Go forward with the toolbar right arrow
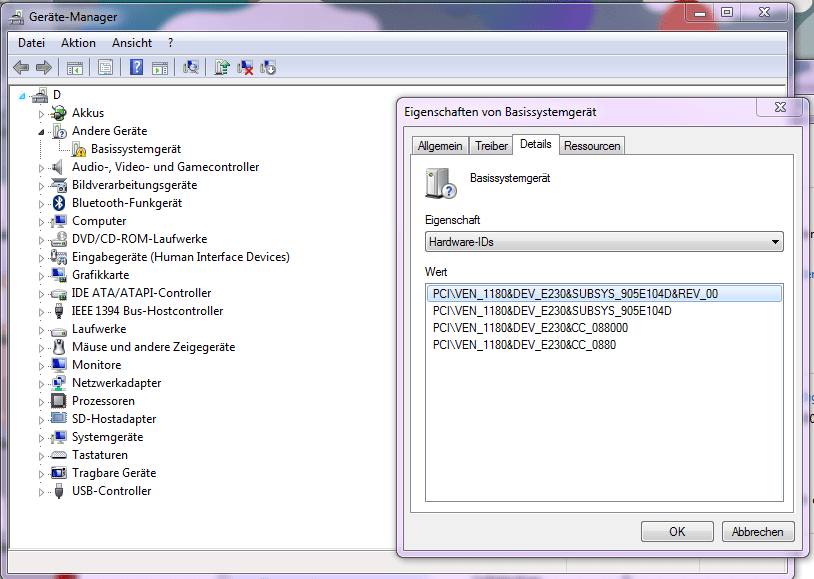The image size is (814, 579). click(44, 67)
